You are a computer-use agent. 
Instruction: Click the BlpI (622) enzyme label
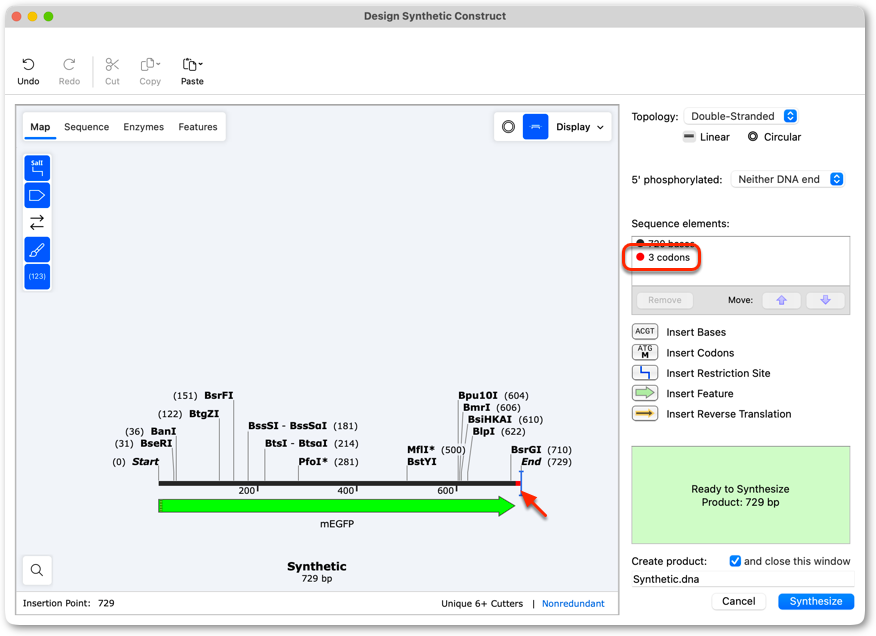coord(498,431)
